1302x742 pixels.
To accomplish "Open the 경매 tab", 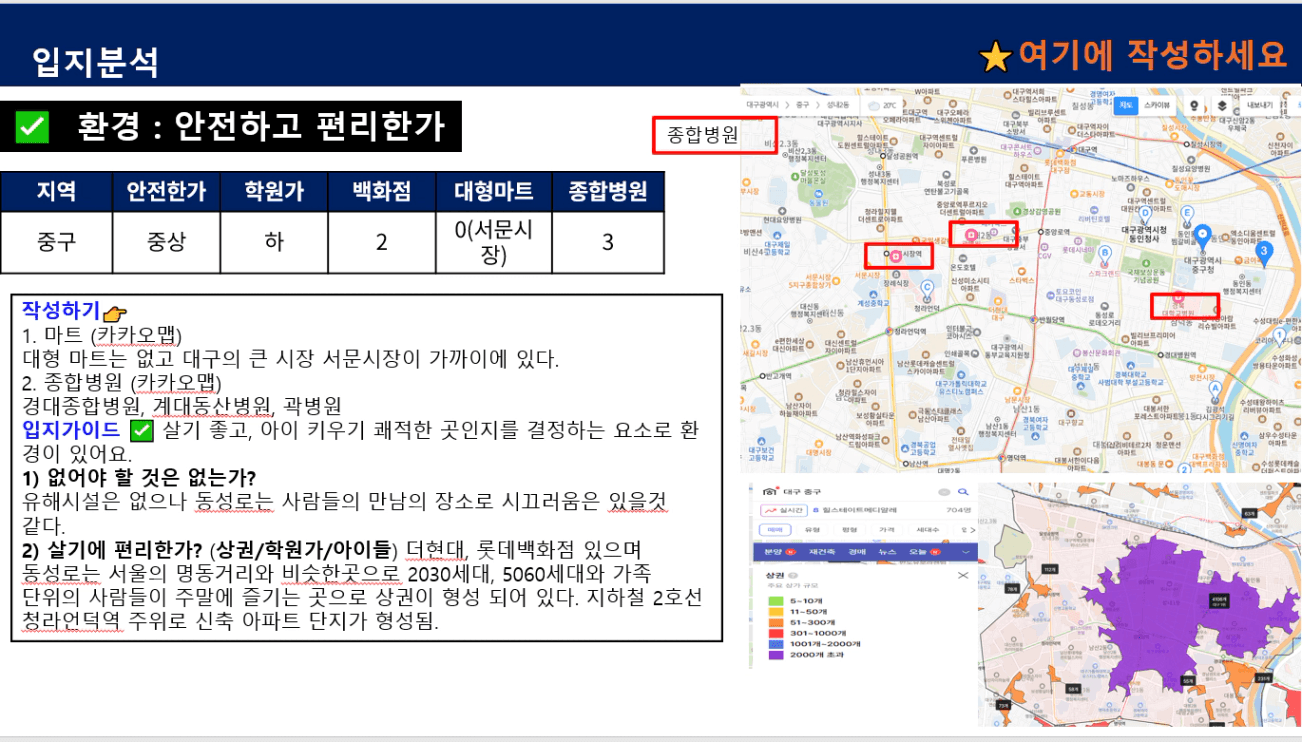I will coord(857,552).
